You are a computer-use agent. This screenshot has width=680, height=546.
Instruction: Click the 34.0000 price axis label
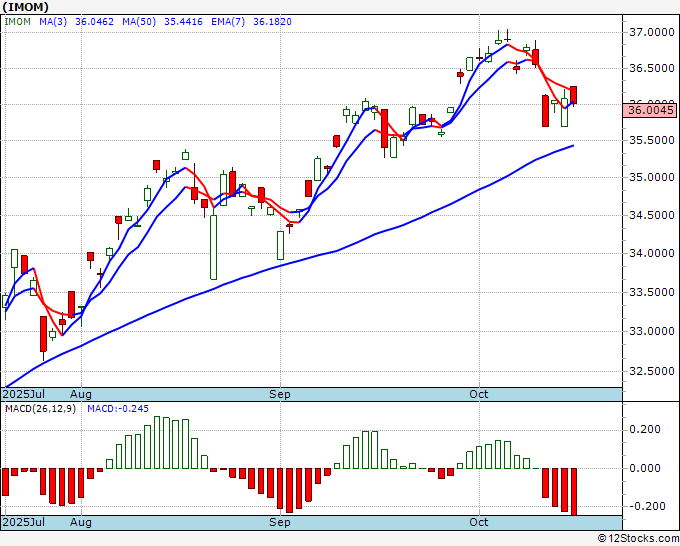pos(651,253)
